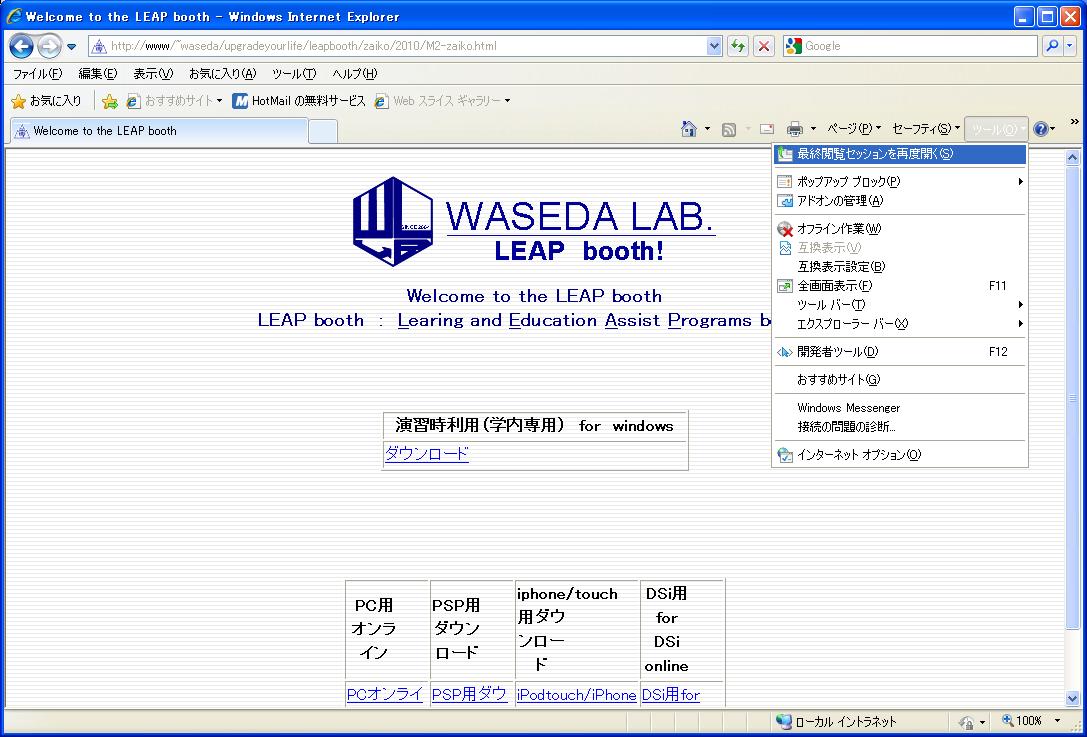The image size is (1087, 737).
Task: Open the ツール バー(T) submenu
Action: pos(900,305)
